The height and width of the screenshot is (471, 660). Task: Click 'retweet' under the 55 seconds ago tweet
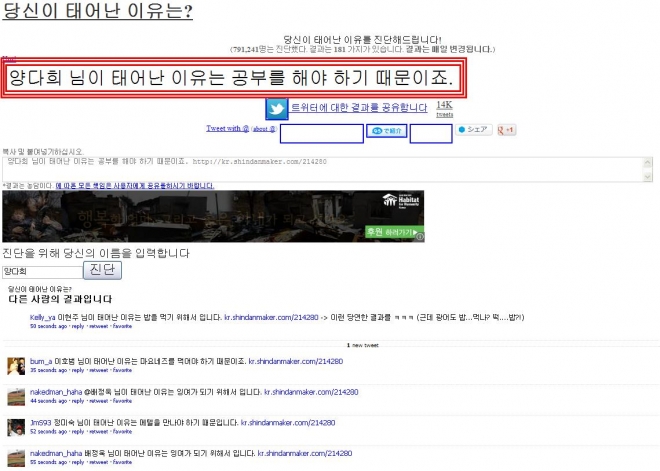tap(98, 462)
